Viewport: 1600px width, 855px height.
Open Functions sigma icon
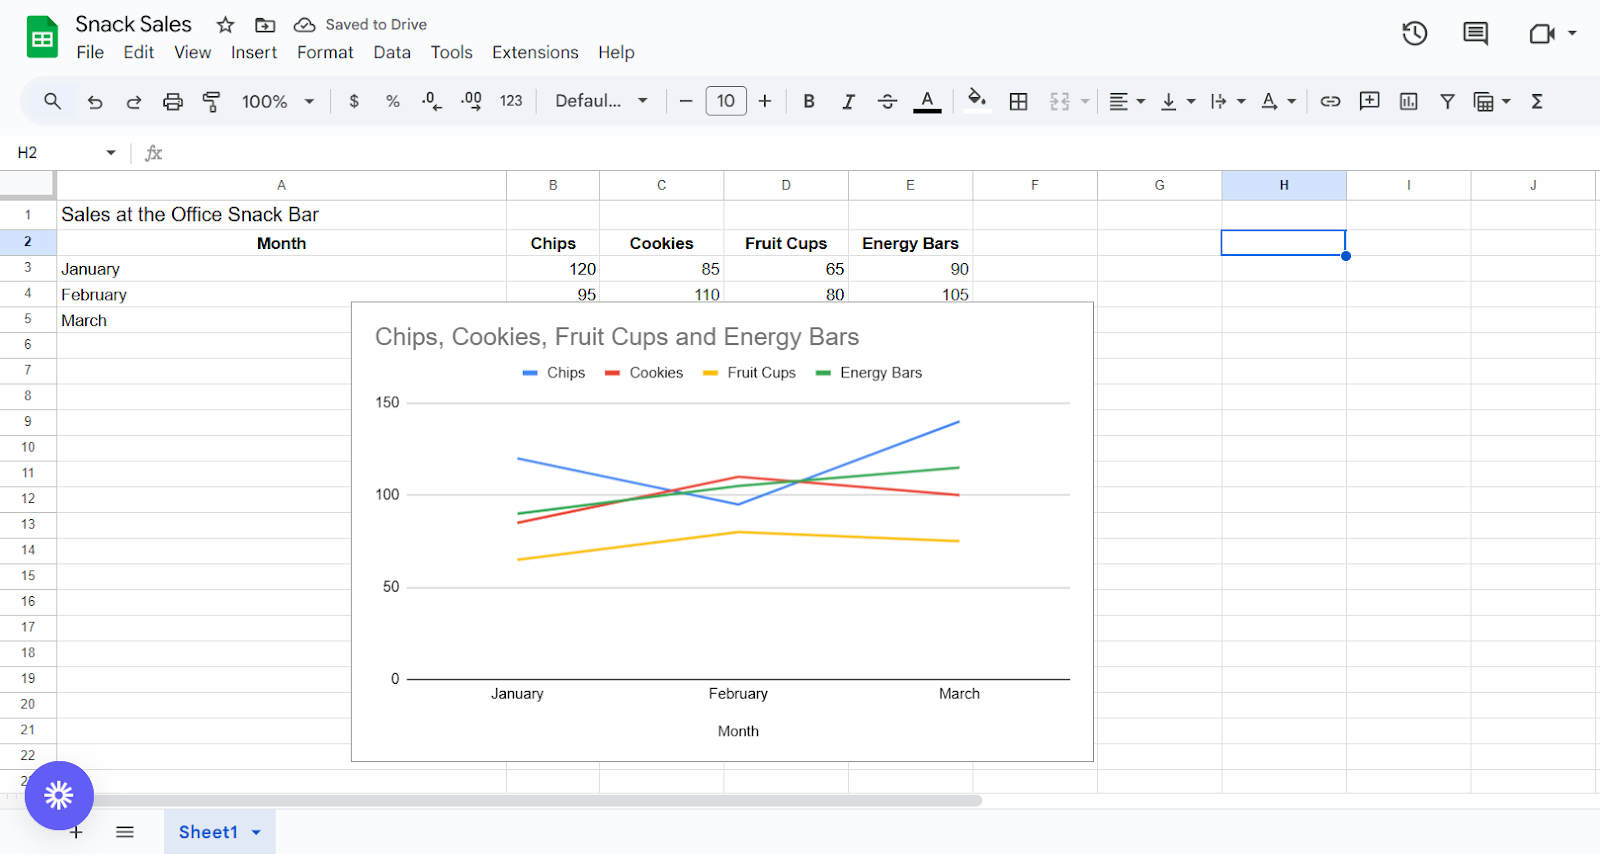(1537, 101)
